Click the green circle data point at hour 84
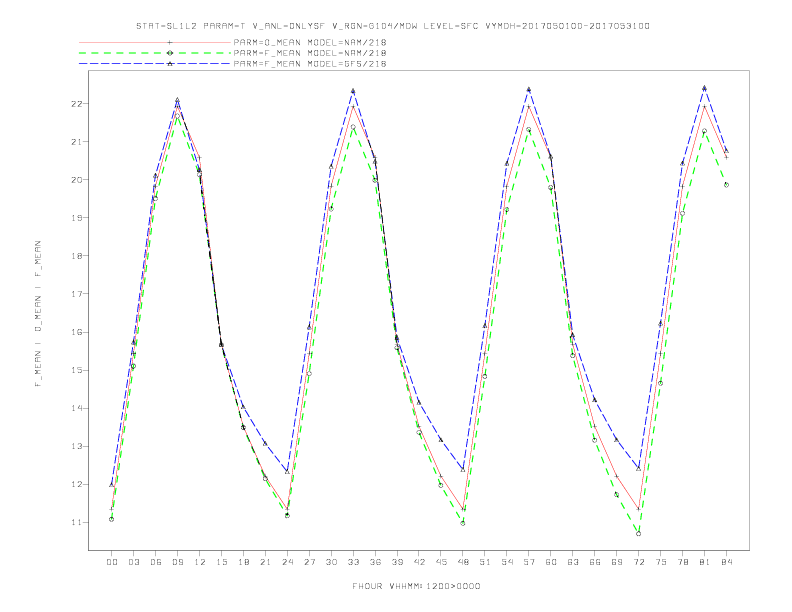 click(x=726, y=185)
